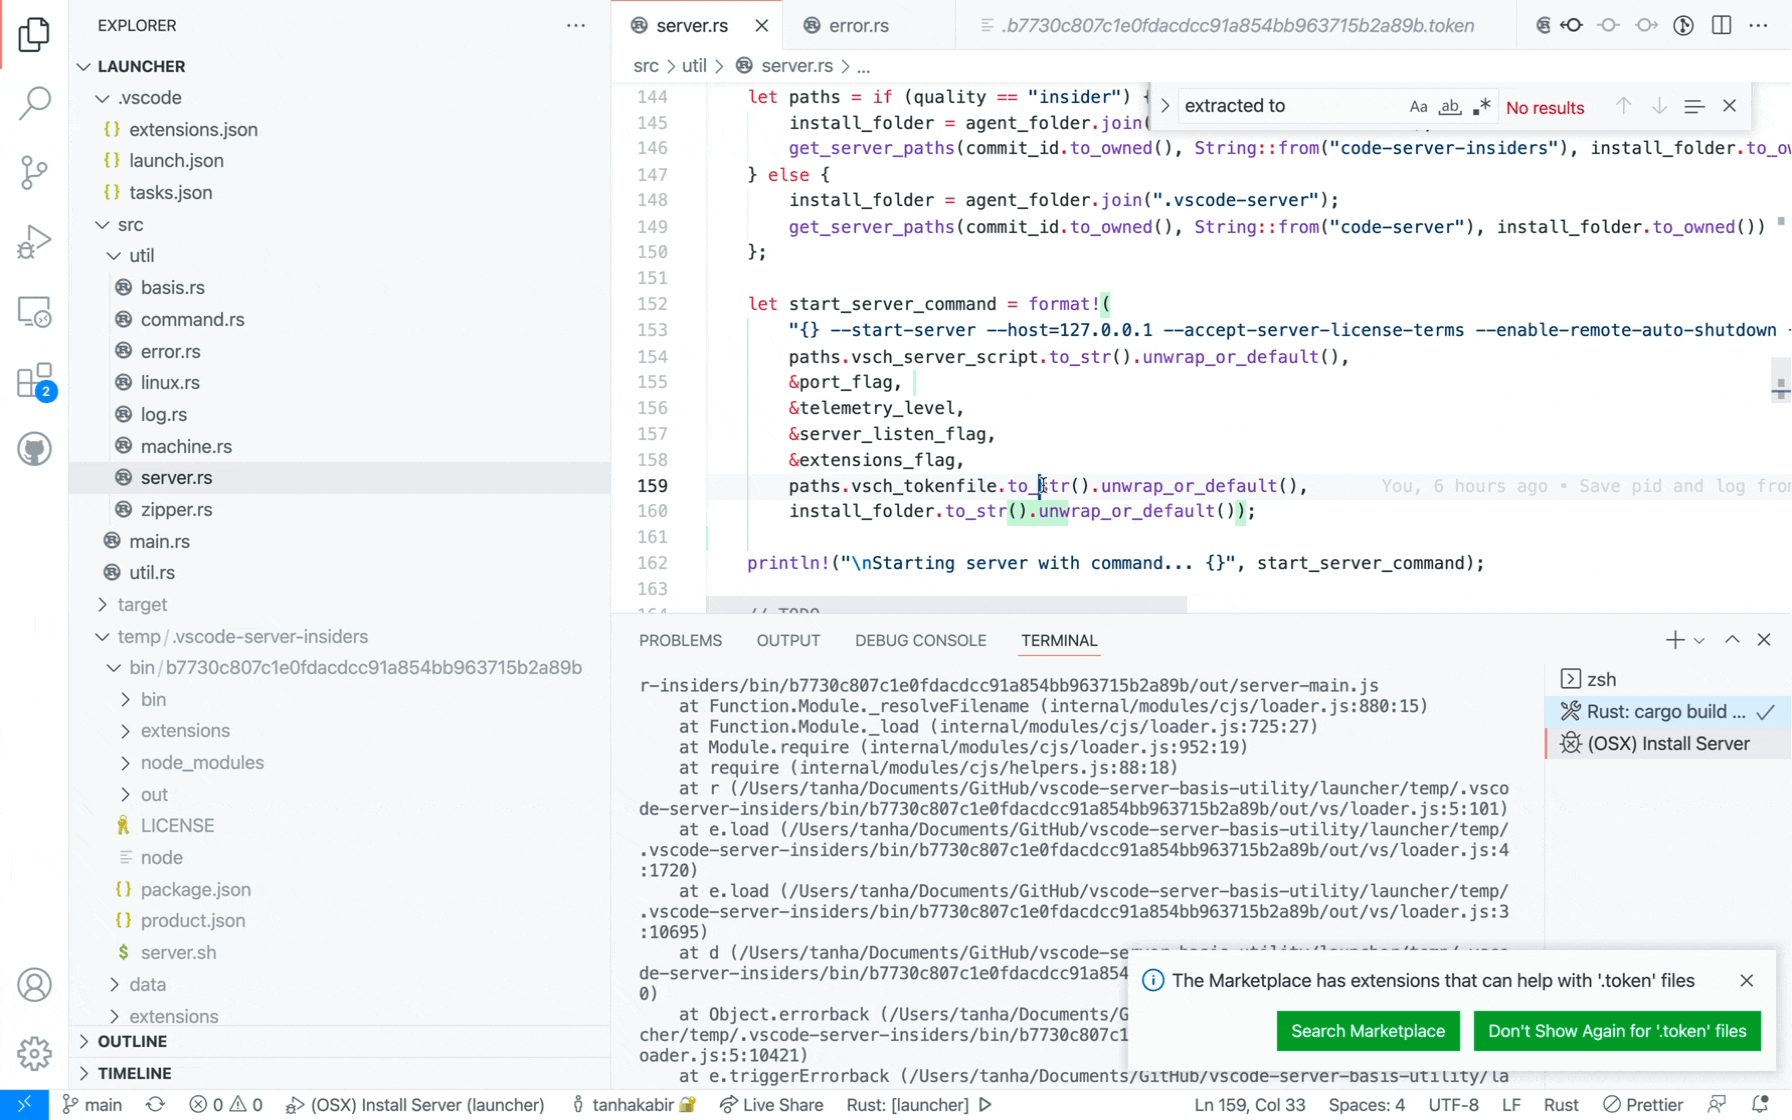
Task: Open Extensions view with badge
Action: point(36,382)
